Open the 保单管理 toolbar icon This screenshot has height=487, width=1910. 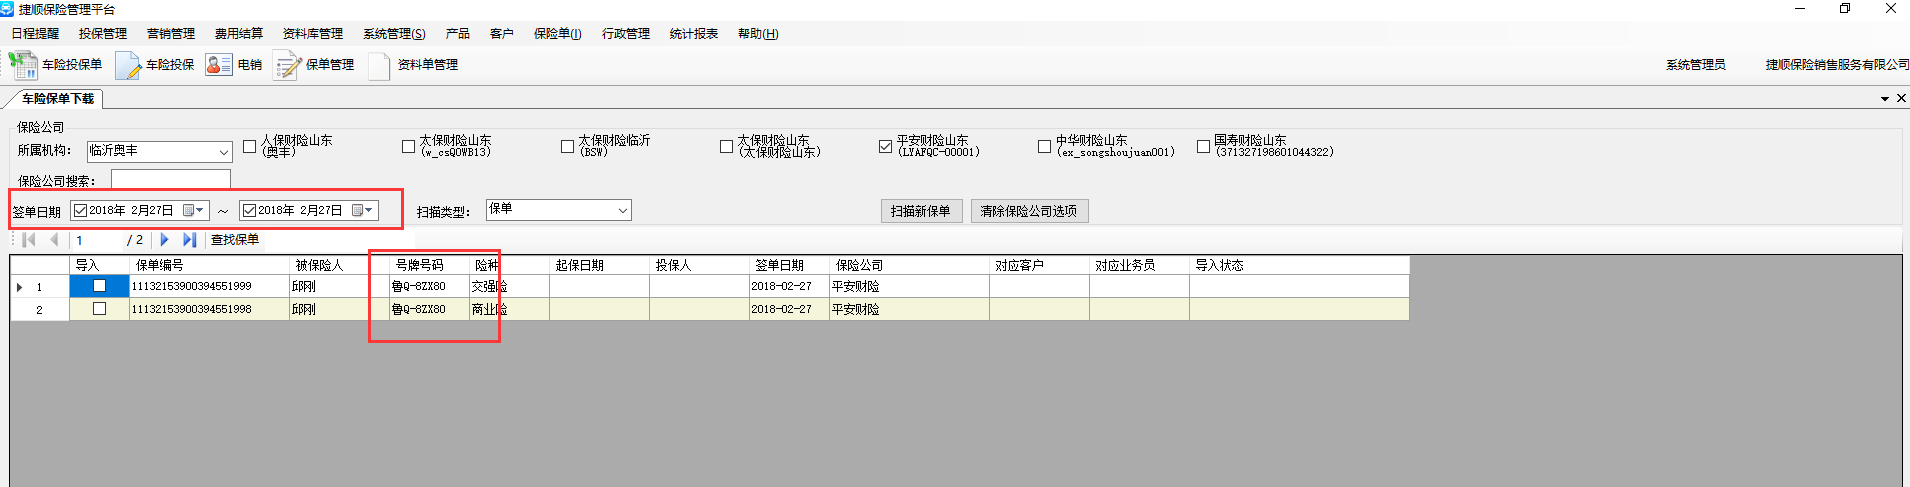point(288,65)
